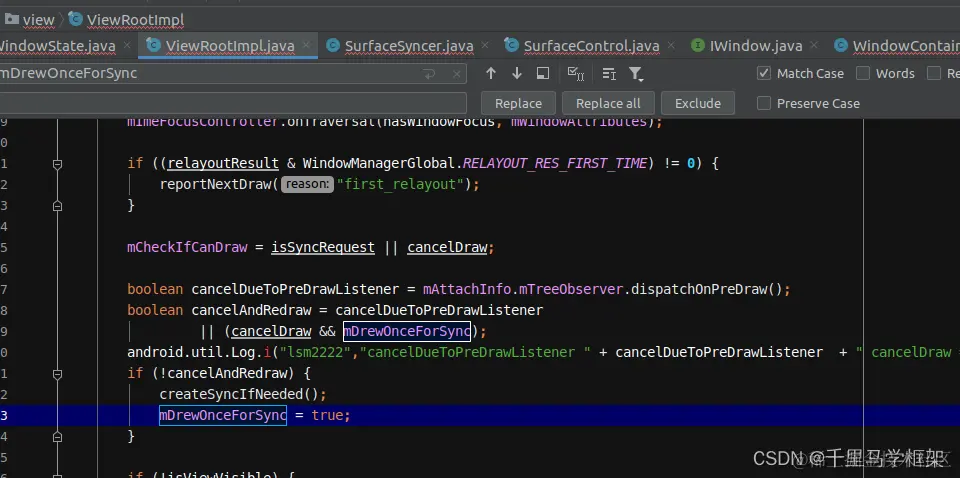The image size is (960, 478).
Task: Open search results in Find window icon
Action: click(x=542, y=73)
